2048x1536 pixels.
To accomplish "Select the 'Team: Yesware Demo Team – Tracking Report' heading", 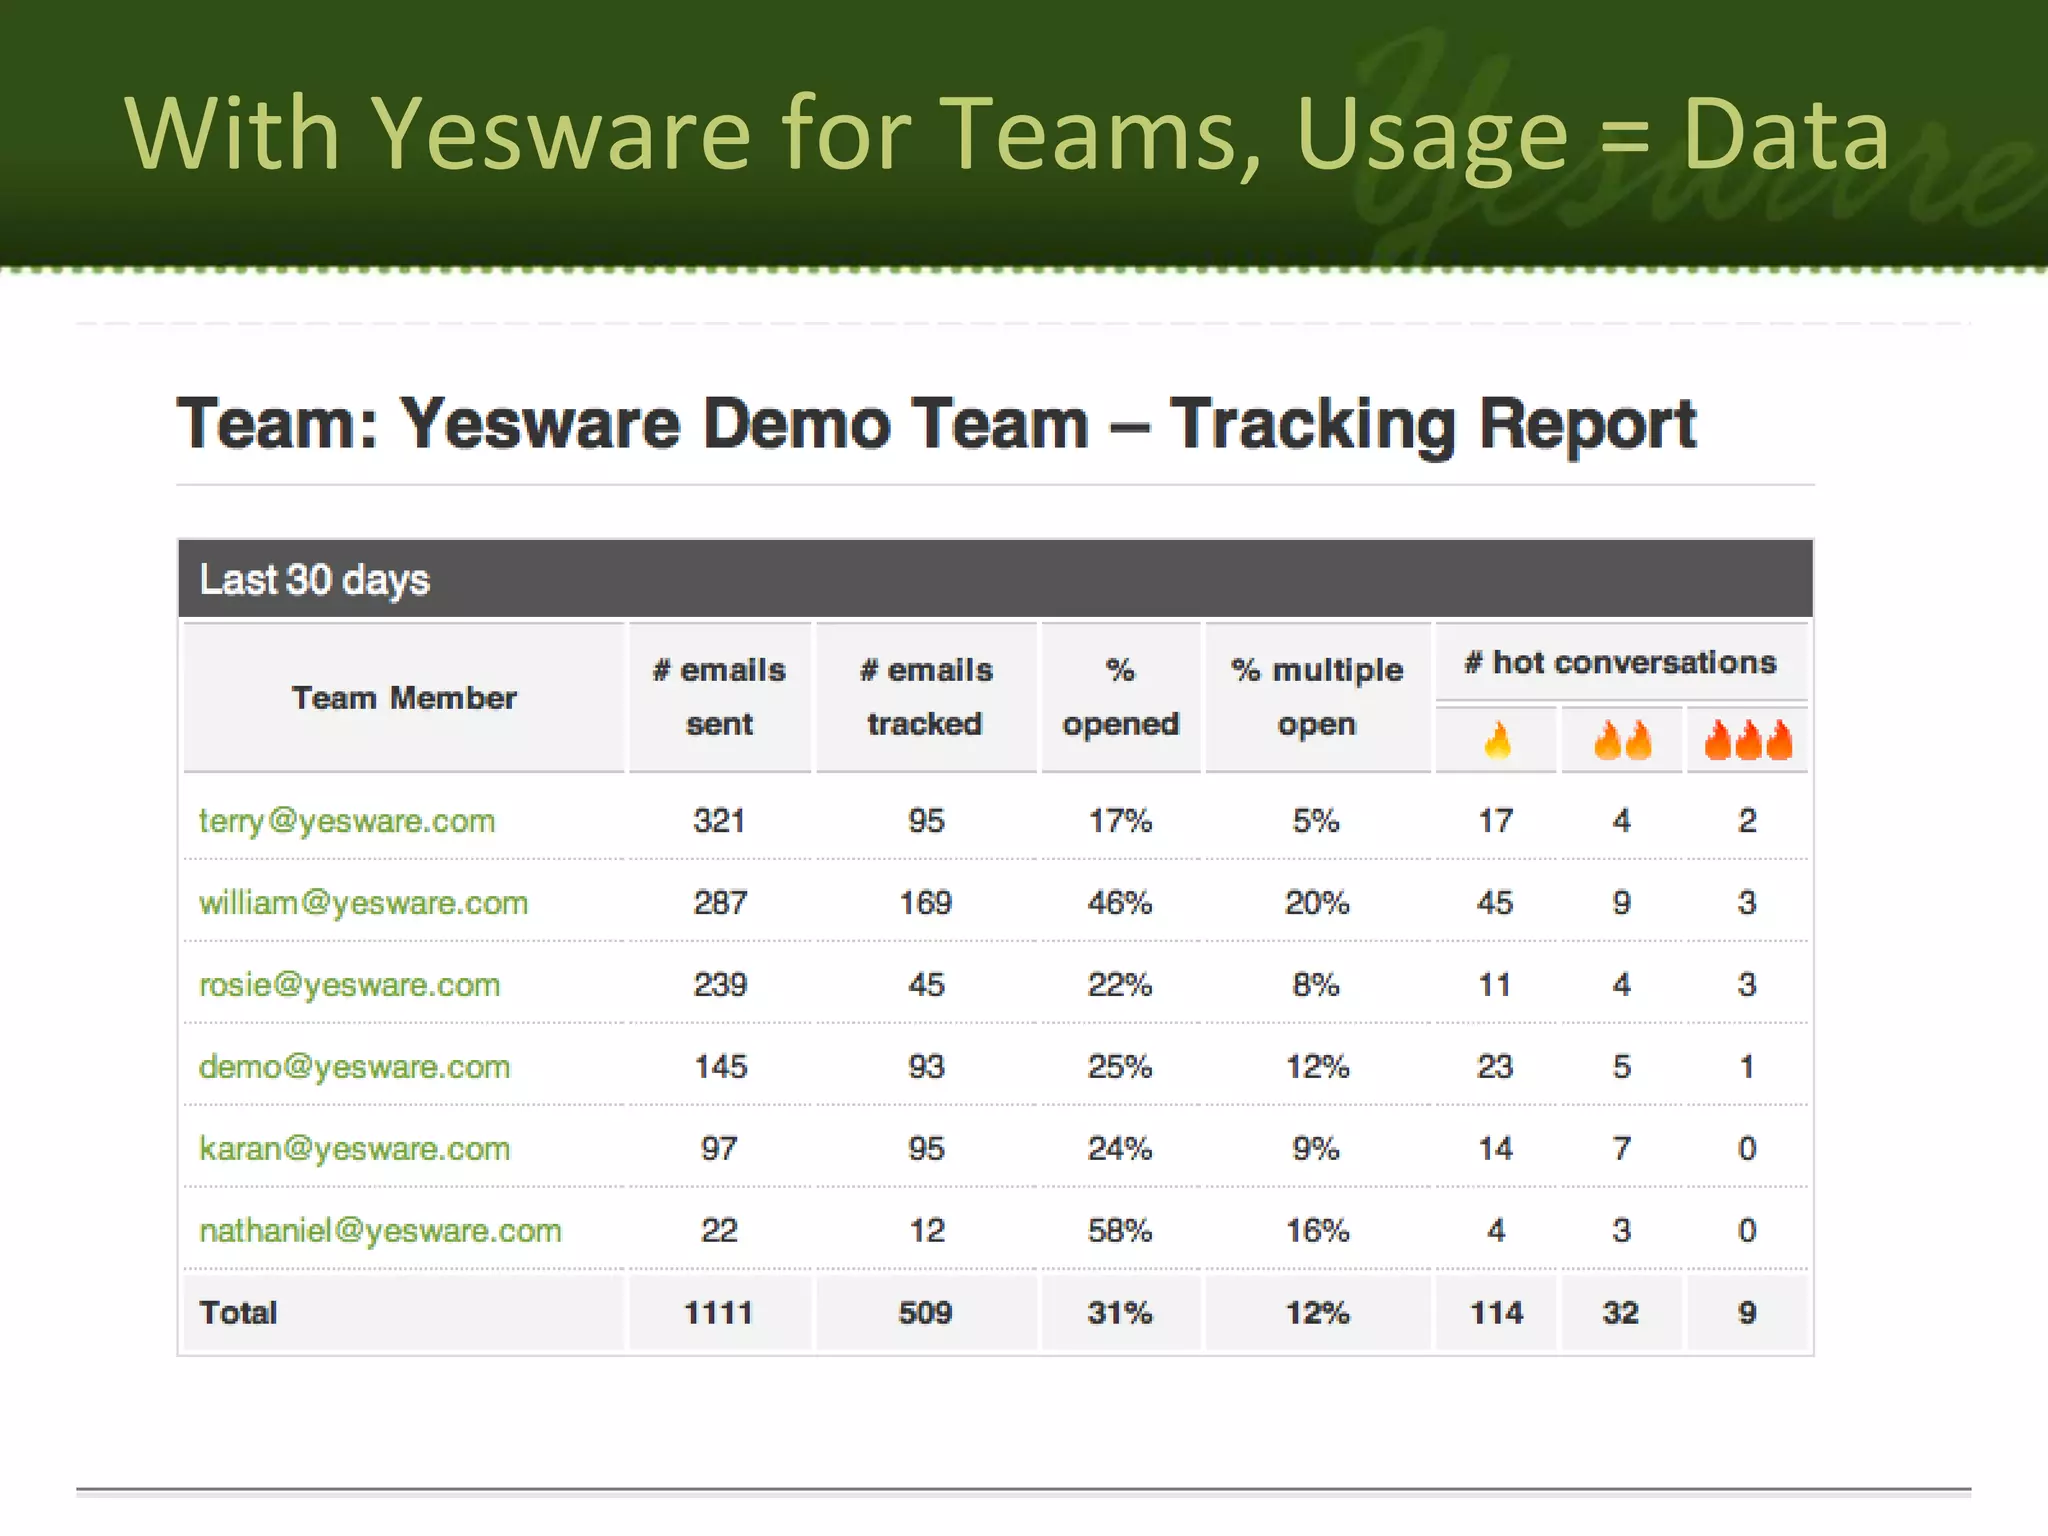I will point(936,424).
